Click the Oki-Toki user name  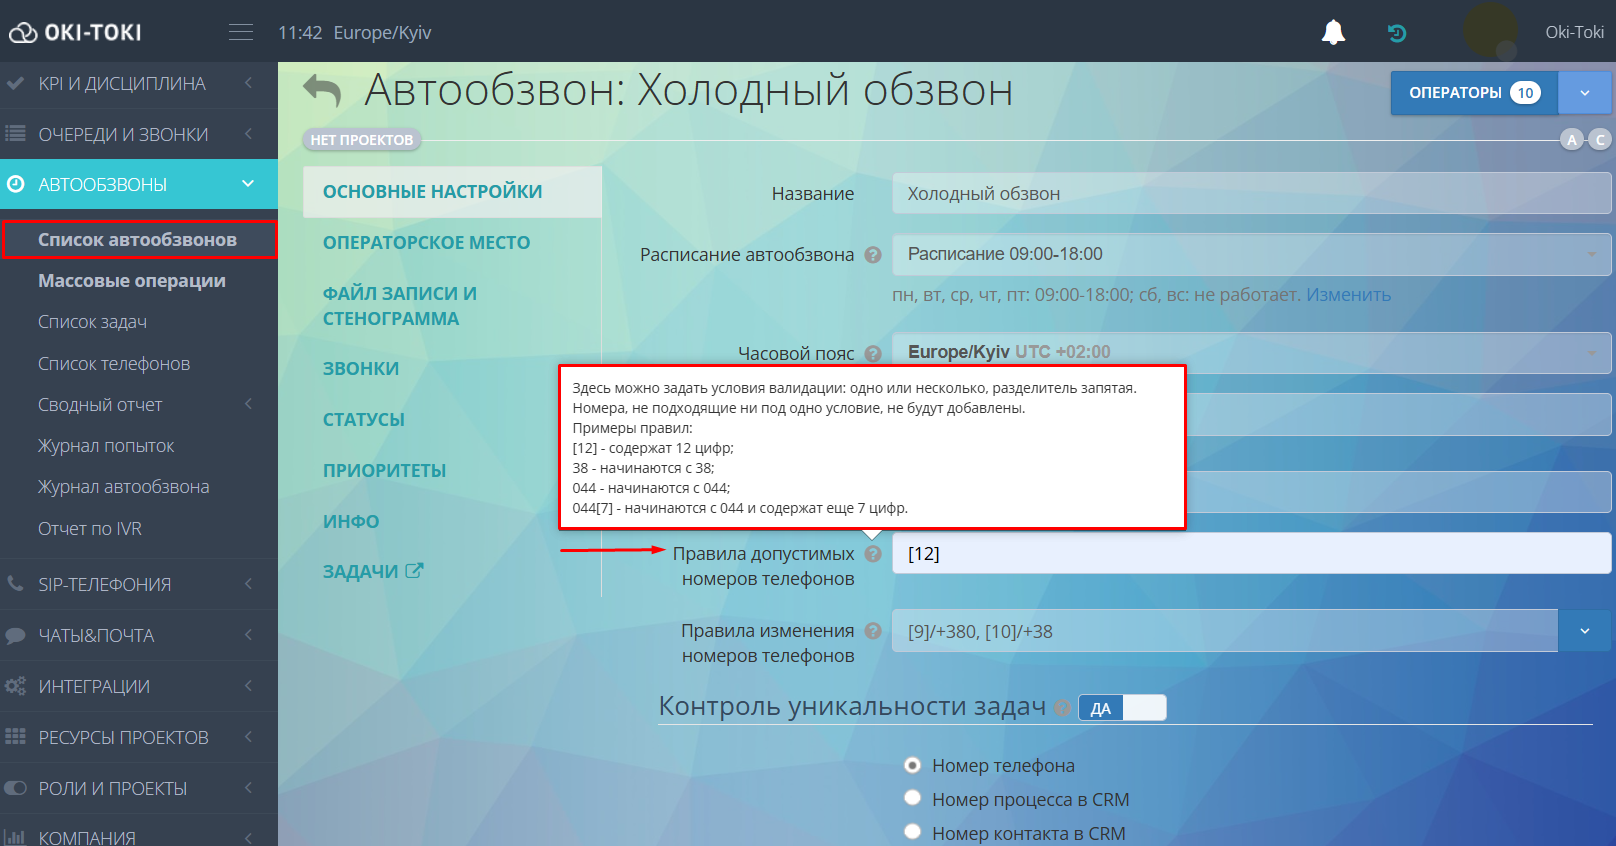coord(1574,32)
